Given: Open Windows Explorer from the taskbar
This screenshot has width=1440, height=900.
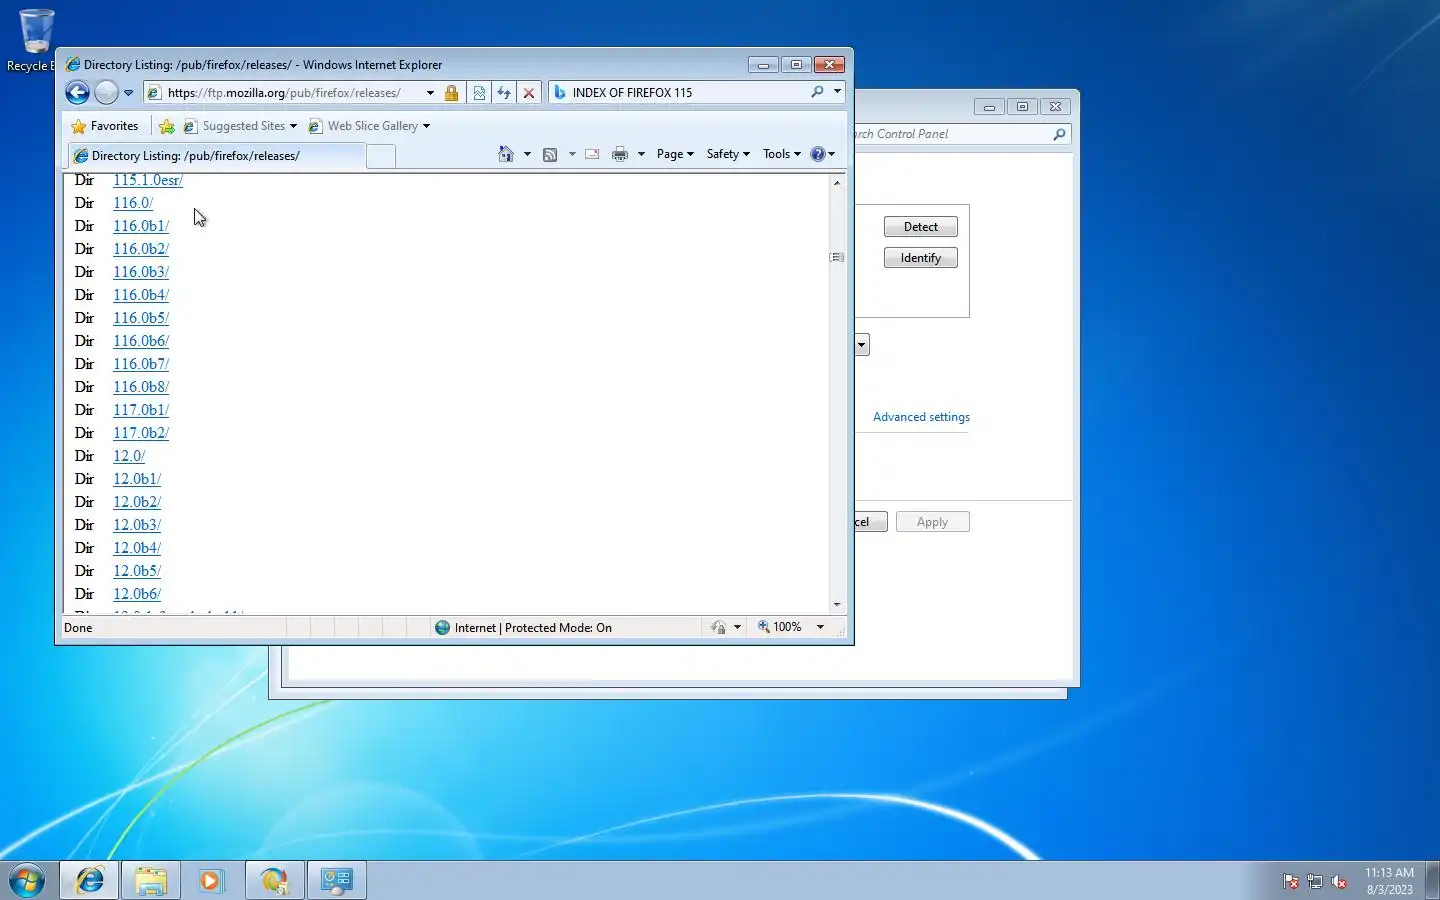Looking at the screenshot, I should pos(151,880).
